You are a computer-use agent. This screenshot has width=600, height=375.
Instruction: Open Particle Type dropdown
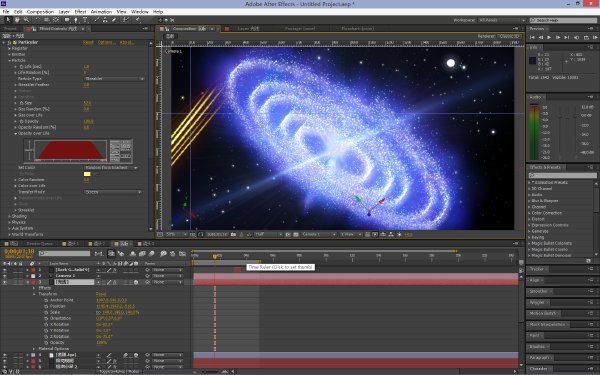pos(114,78)
